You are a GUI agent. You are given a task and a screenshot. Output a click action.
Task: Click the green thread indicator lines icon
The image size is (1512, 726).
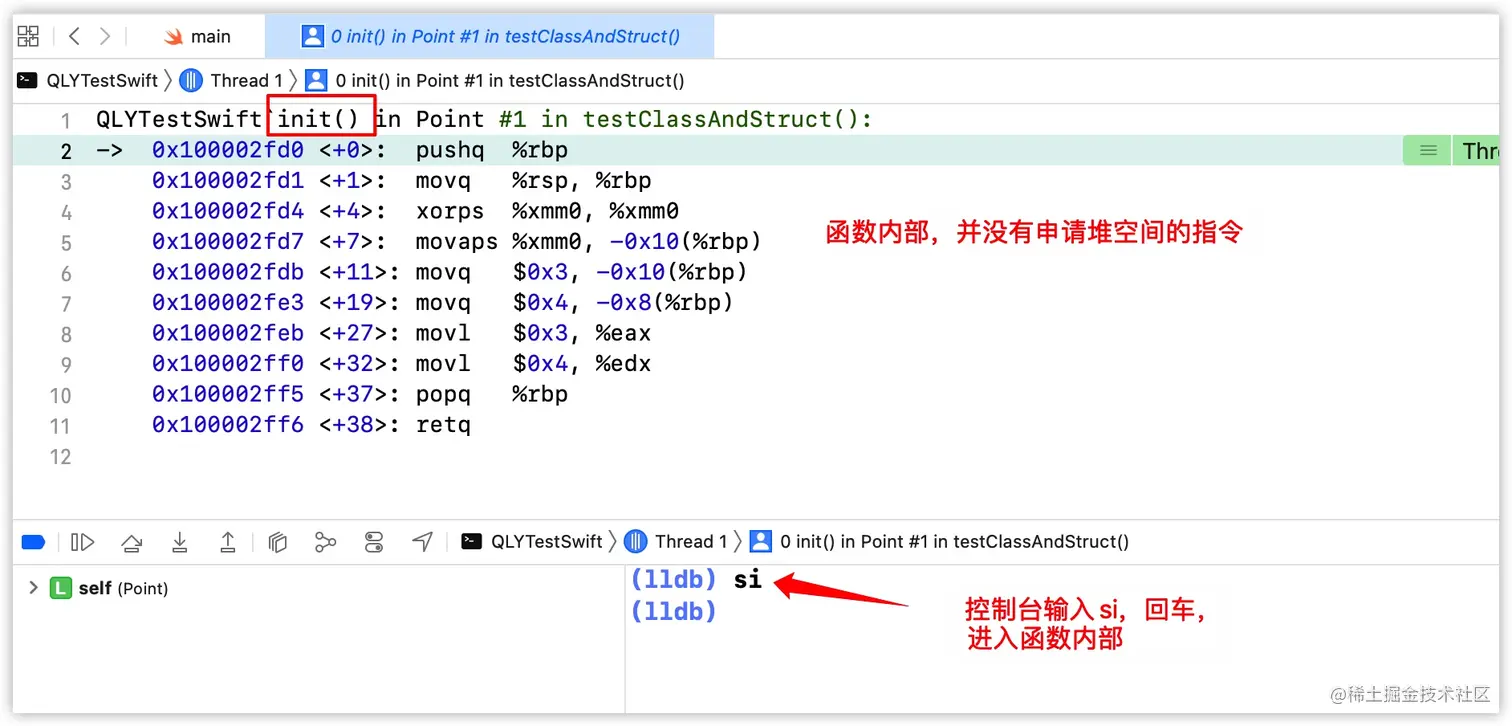1428,151
